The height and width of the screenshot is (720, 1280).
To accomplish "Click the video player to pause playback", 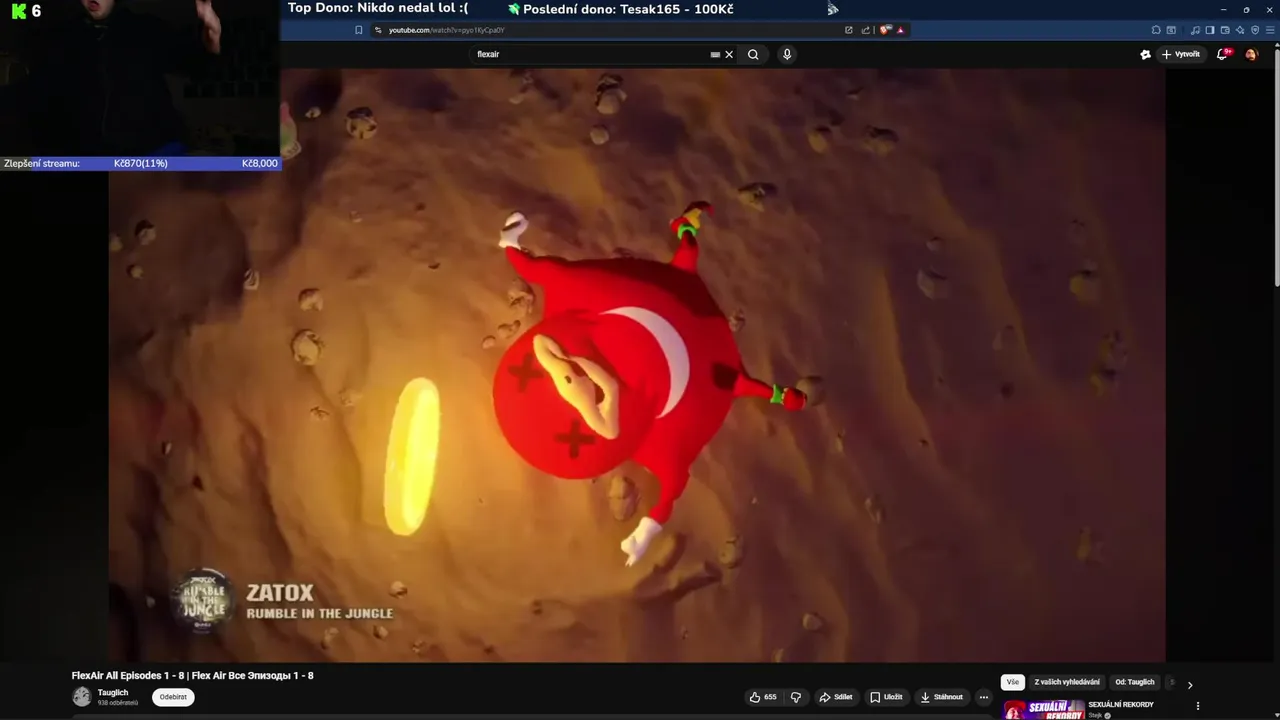I will click(x=637, y=365).
